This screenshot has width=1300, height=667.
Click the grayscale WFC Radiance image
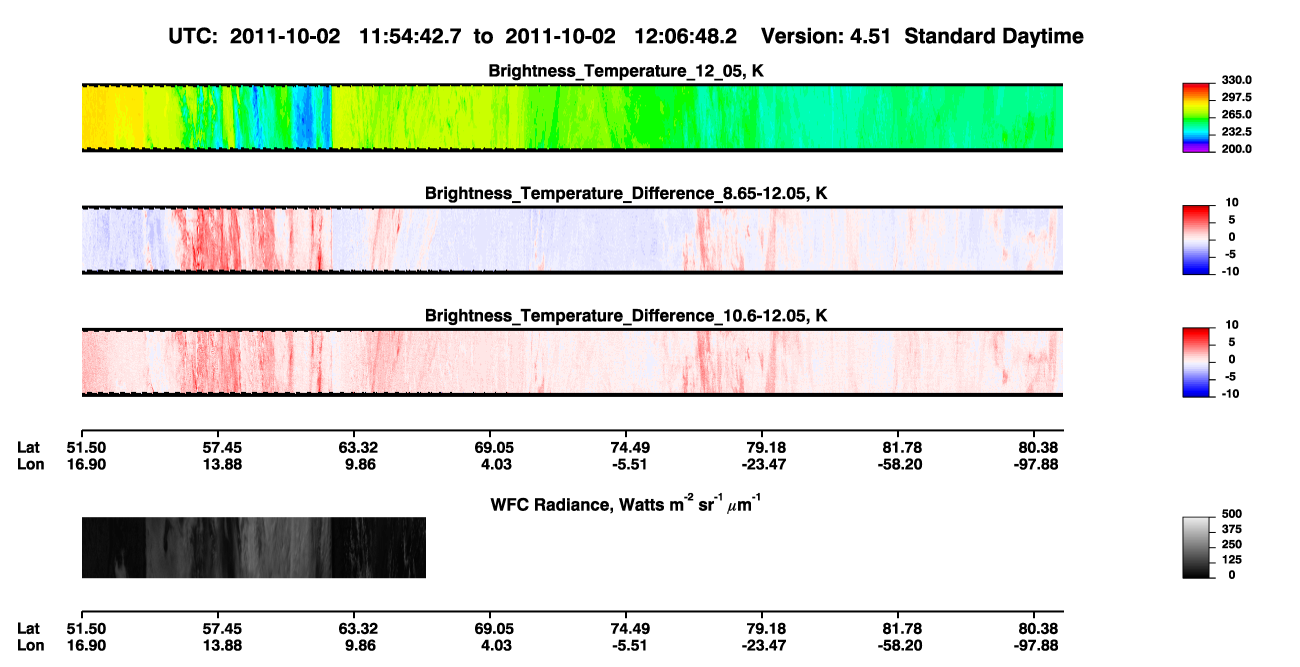[x=254, y=547]
